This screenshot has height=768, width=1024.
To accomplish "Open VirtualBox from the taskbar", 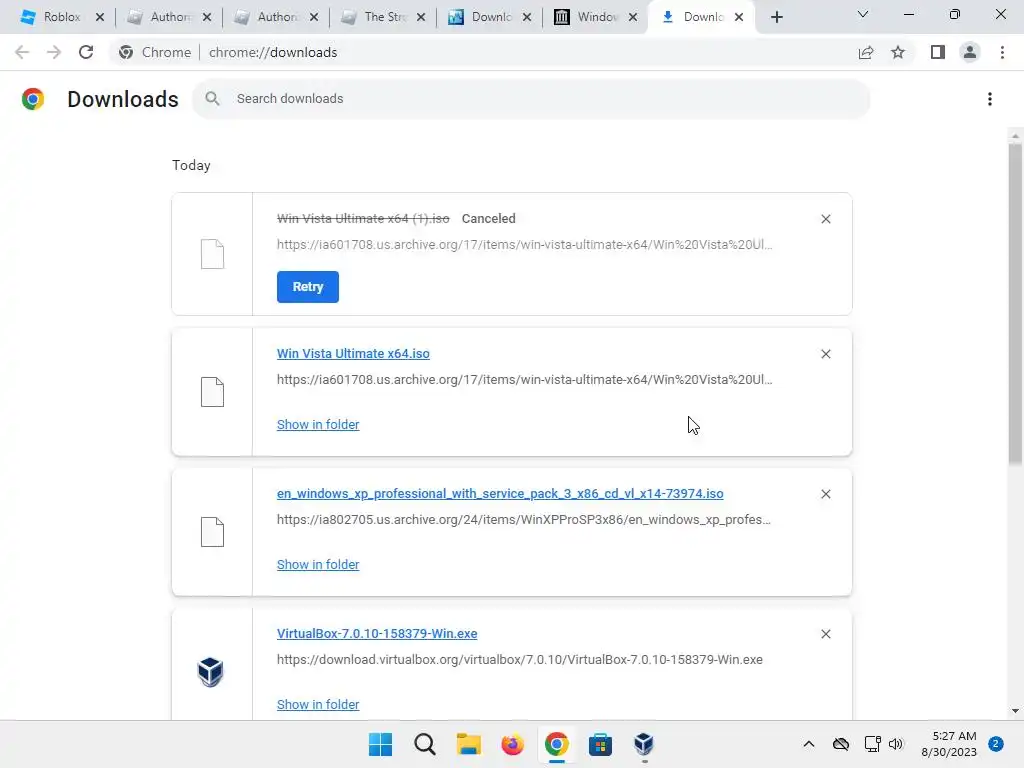I will point(644,744).
